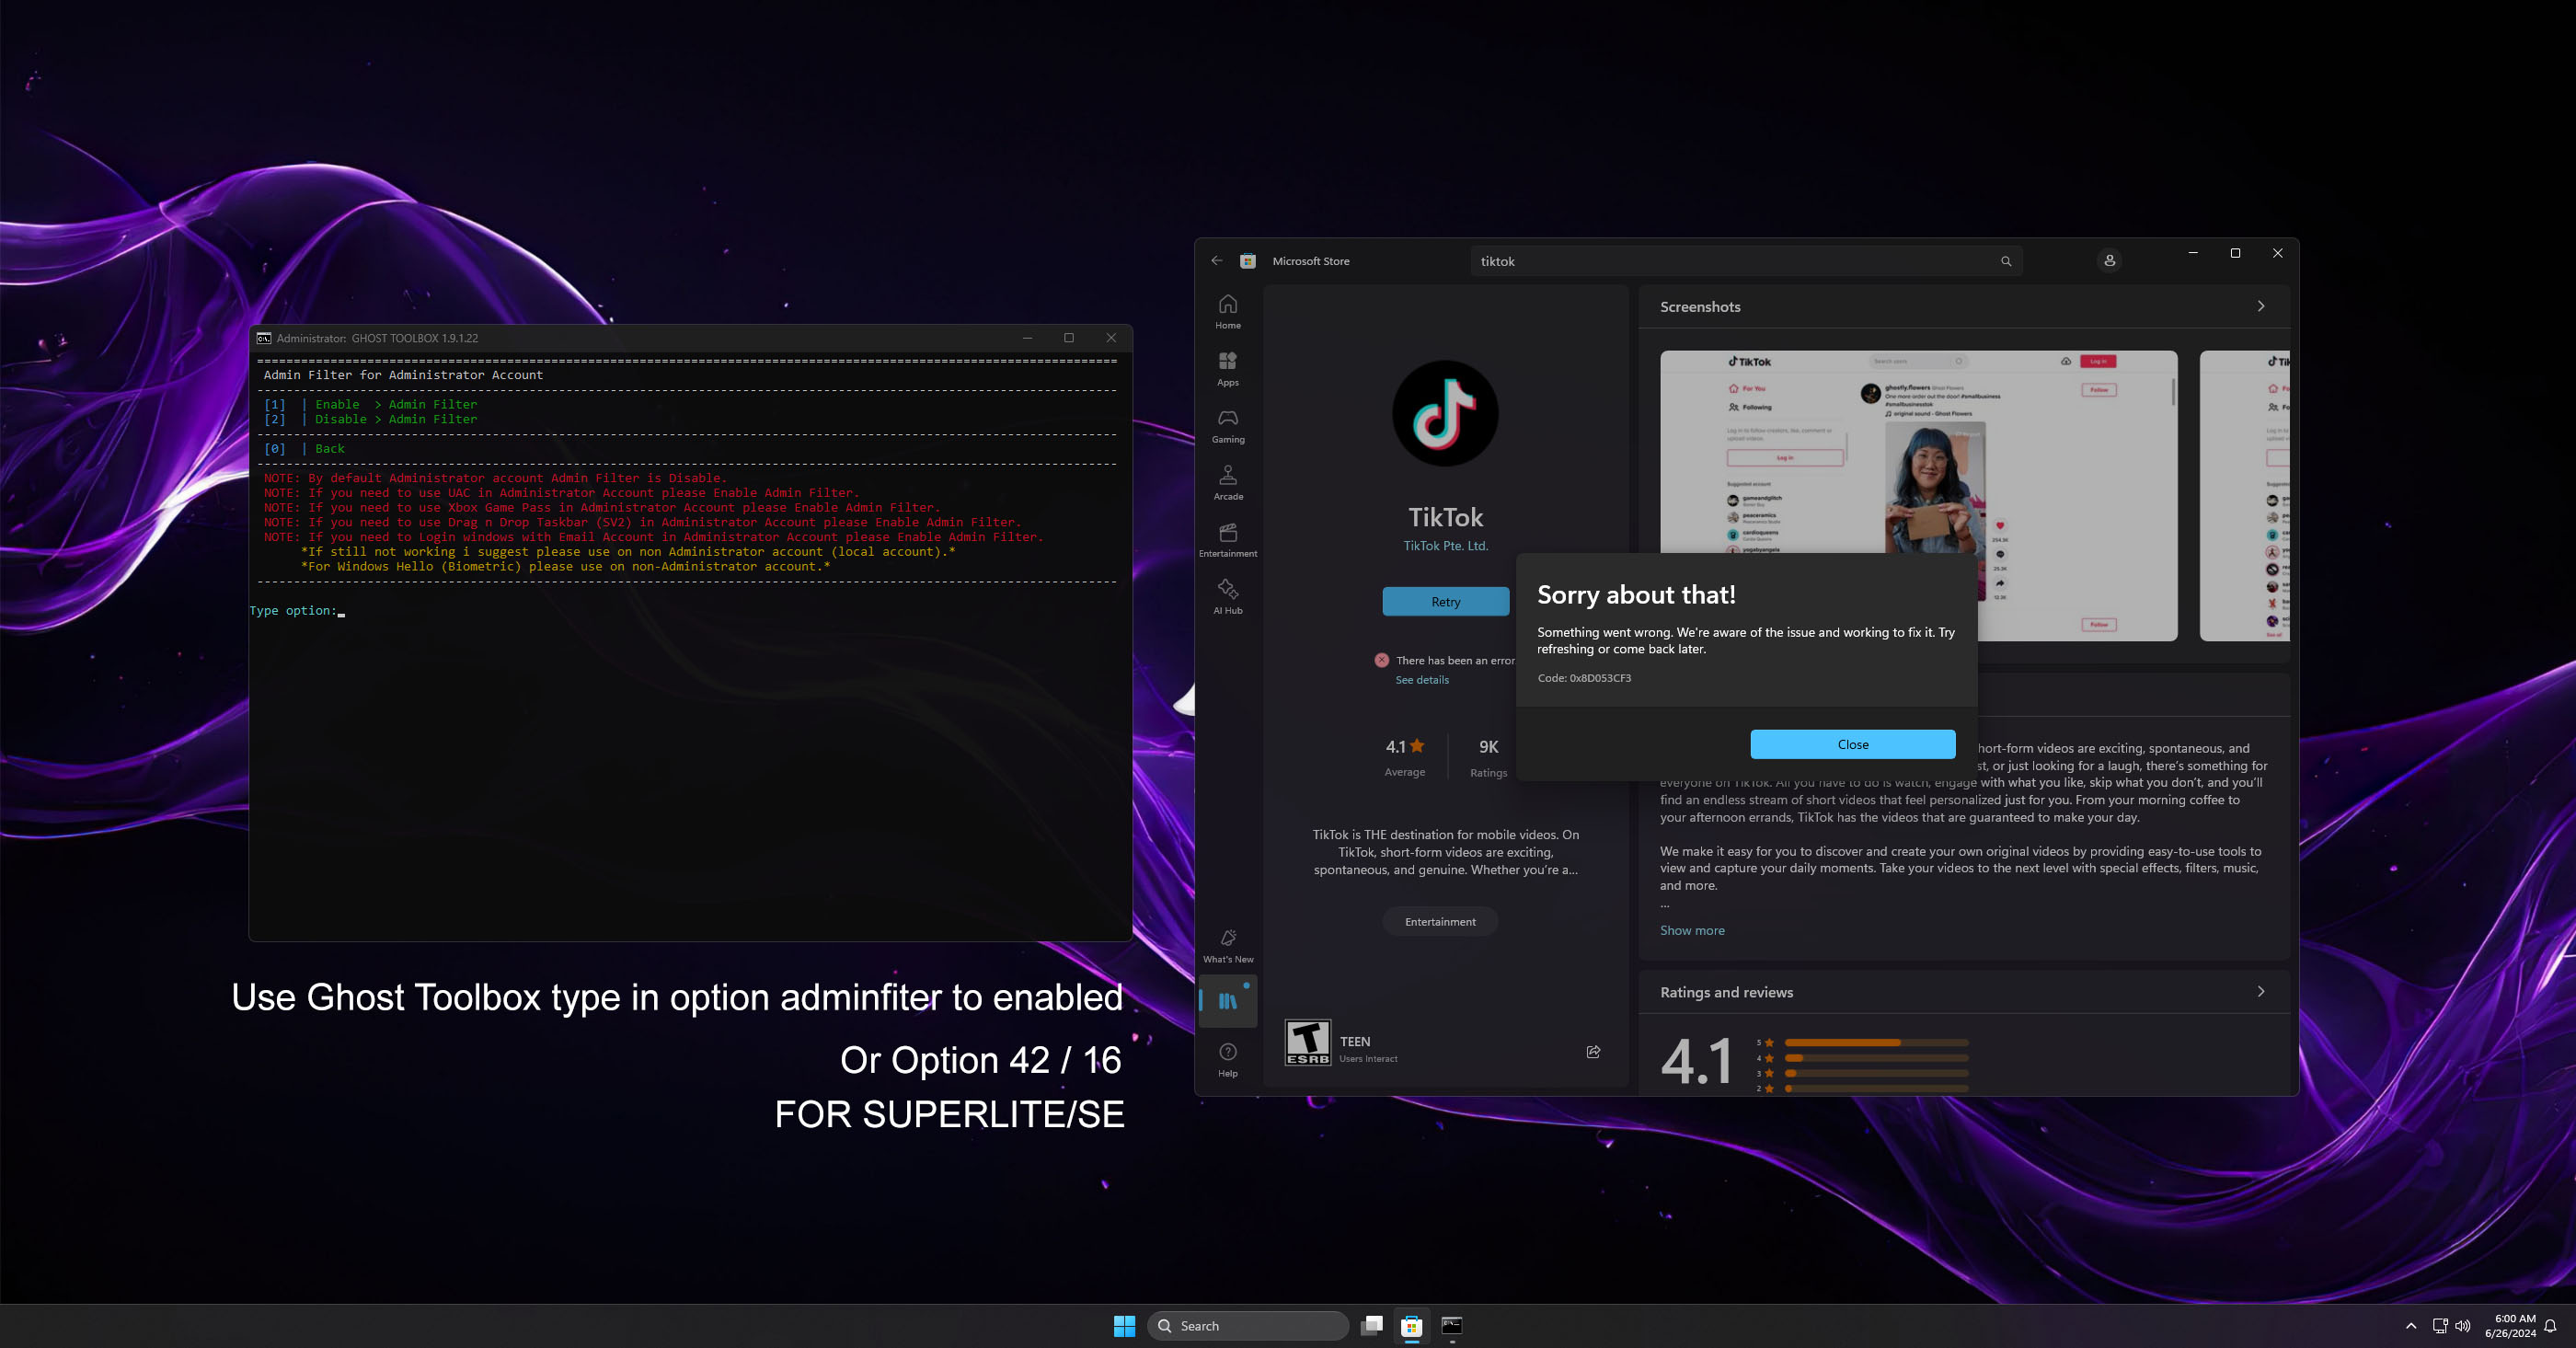Open the Windows Start menu
Image resolution: width=2576 pixels, height=1348 pixels.
click(x=1124, y=1325)
